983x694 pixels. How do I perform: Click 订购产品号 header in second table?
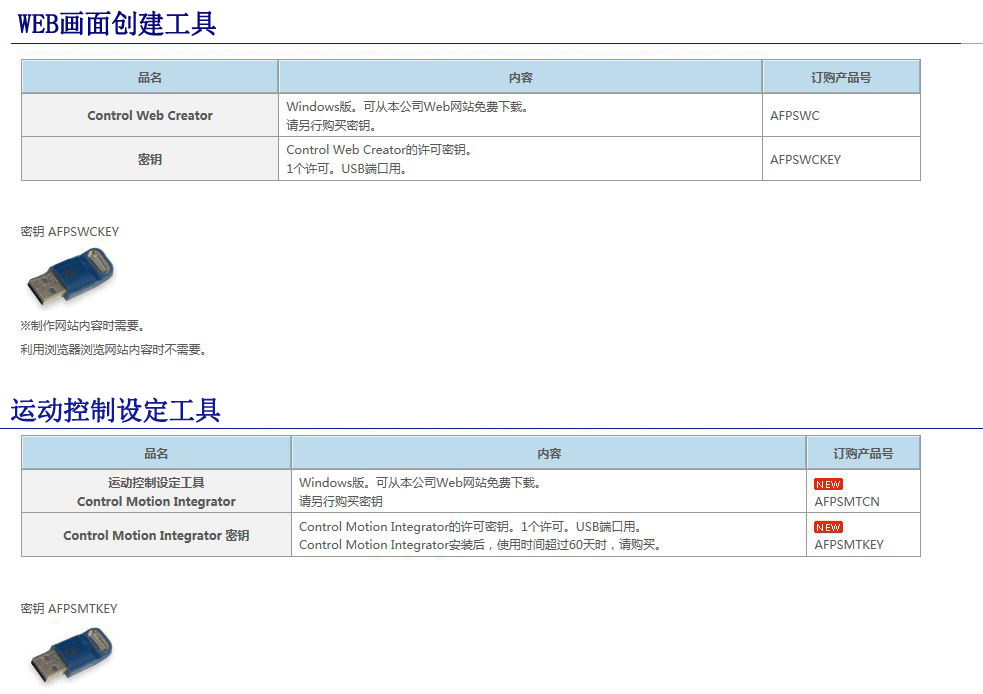coord(863,453)
